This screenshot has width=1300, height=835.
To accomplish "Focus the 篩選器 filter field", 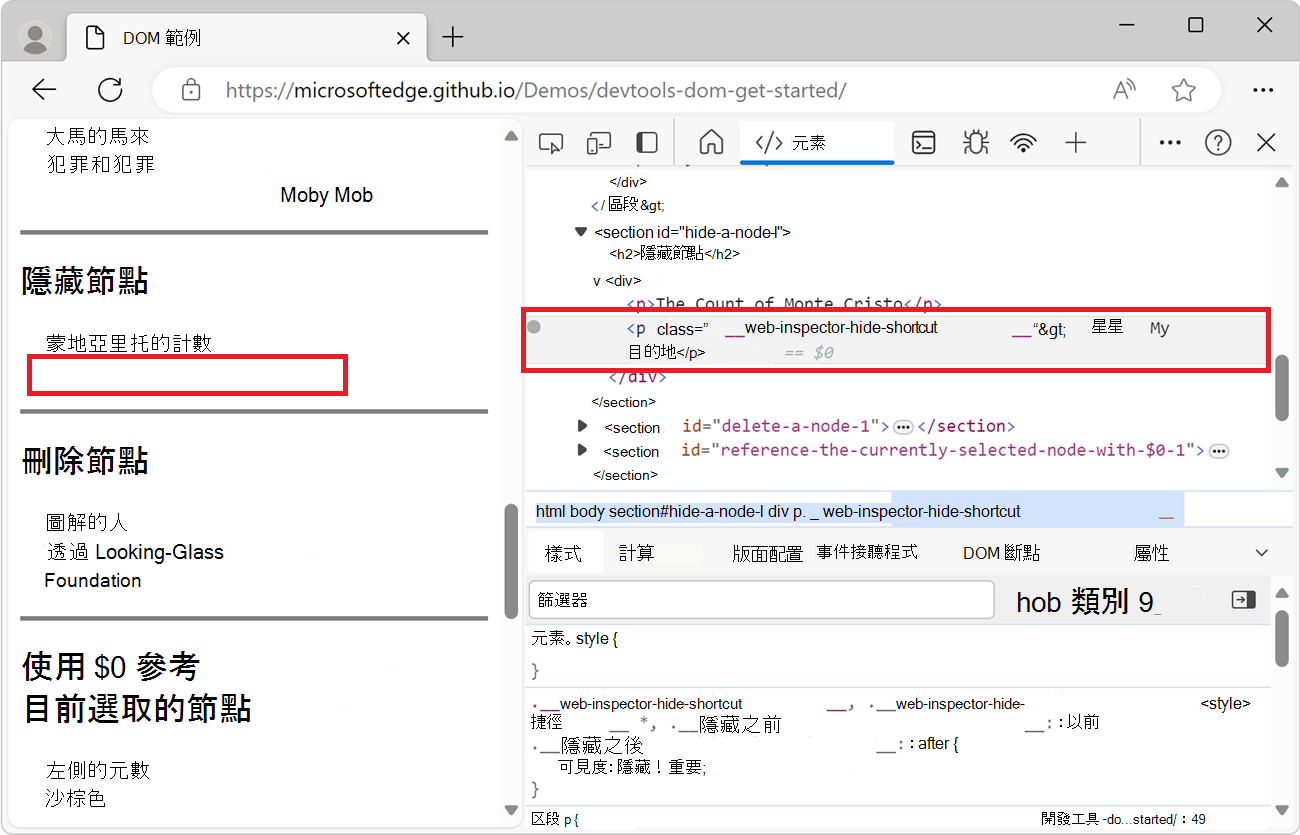I will click(761, 600).
